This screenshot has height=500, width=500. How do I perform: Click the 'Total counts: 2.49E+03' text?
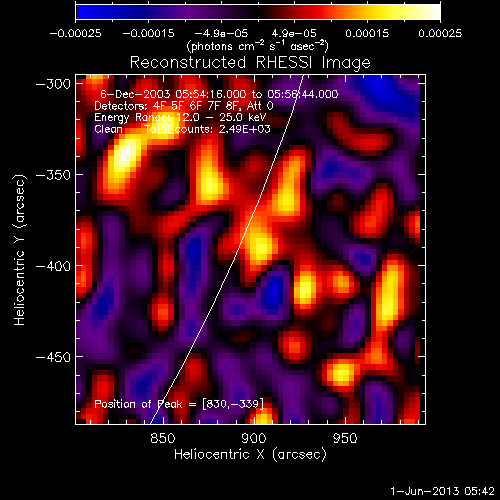[207, 129]
